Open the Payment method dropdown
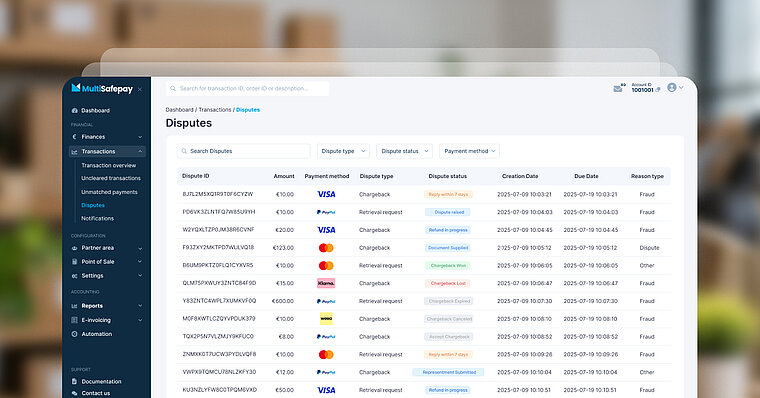Image resolution: width=760 pixels, height=398 pixels. coord(469,151)
